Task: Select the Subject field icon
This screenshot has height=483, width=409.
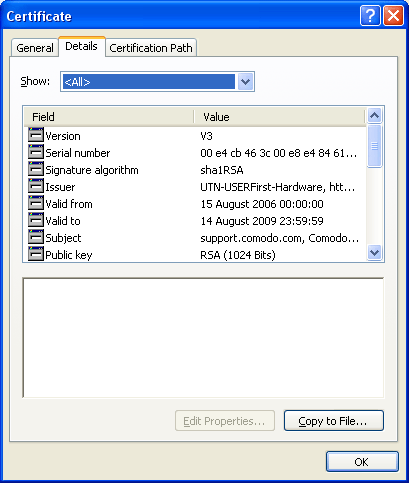Action: click(x=36, y=237)
